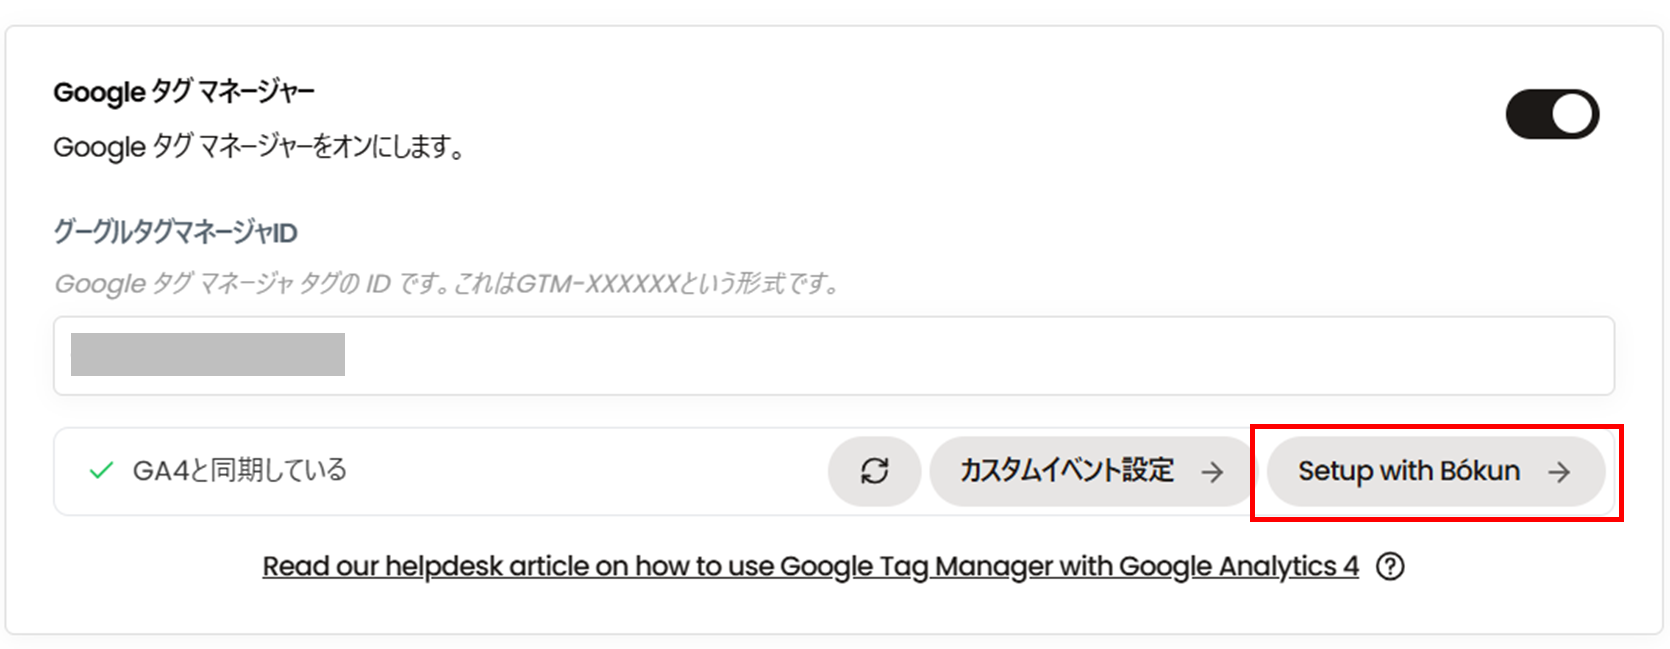
Task: Click the question mark help icon
Action: (1390, 567)
